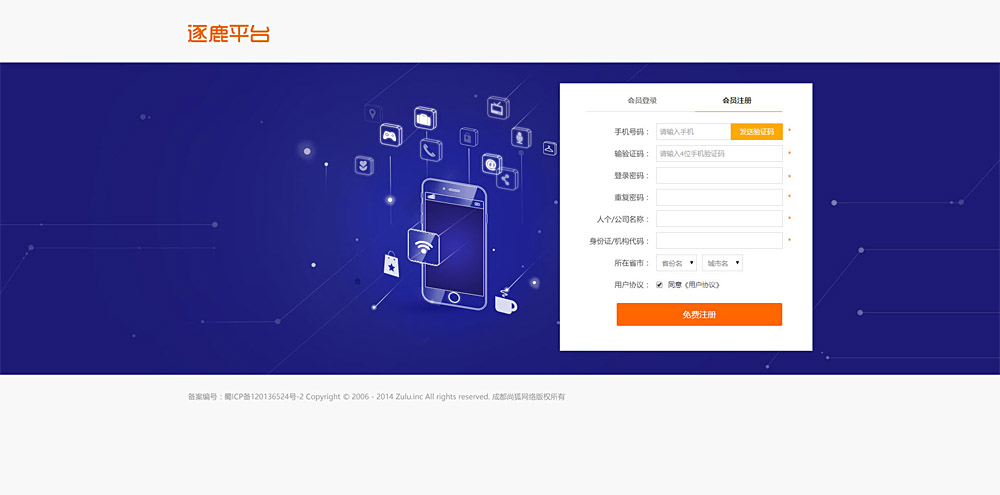Toggle the 同意《用户协议》 checkbox
The image size is (1000, 495).
(x=659, y=284)
